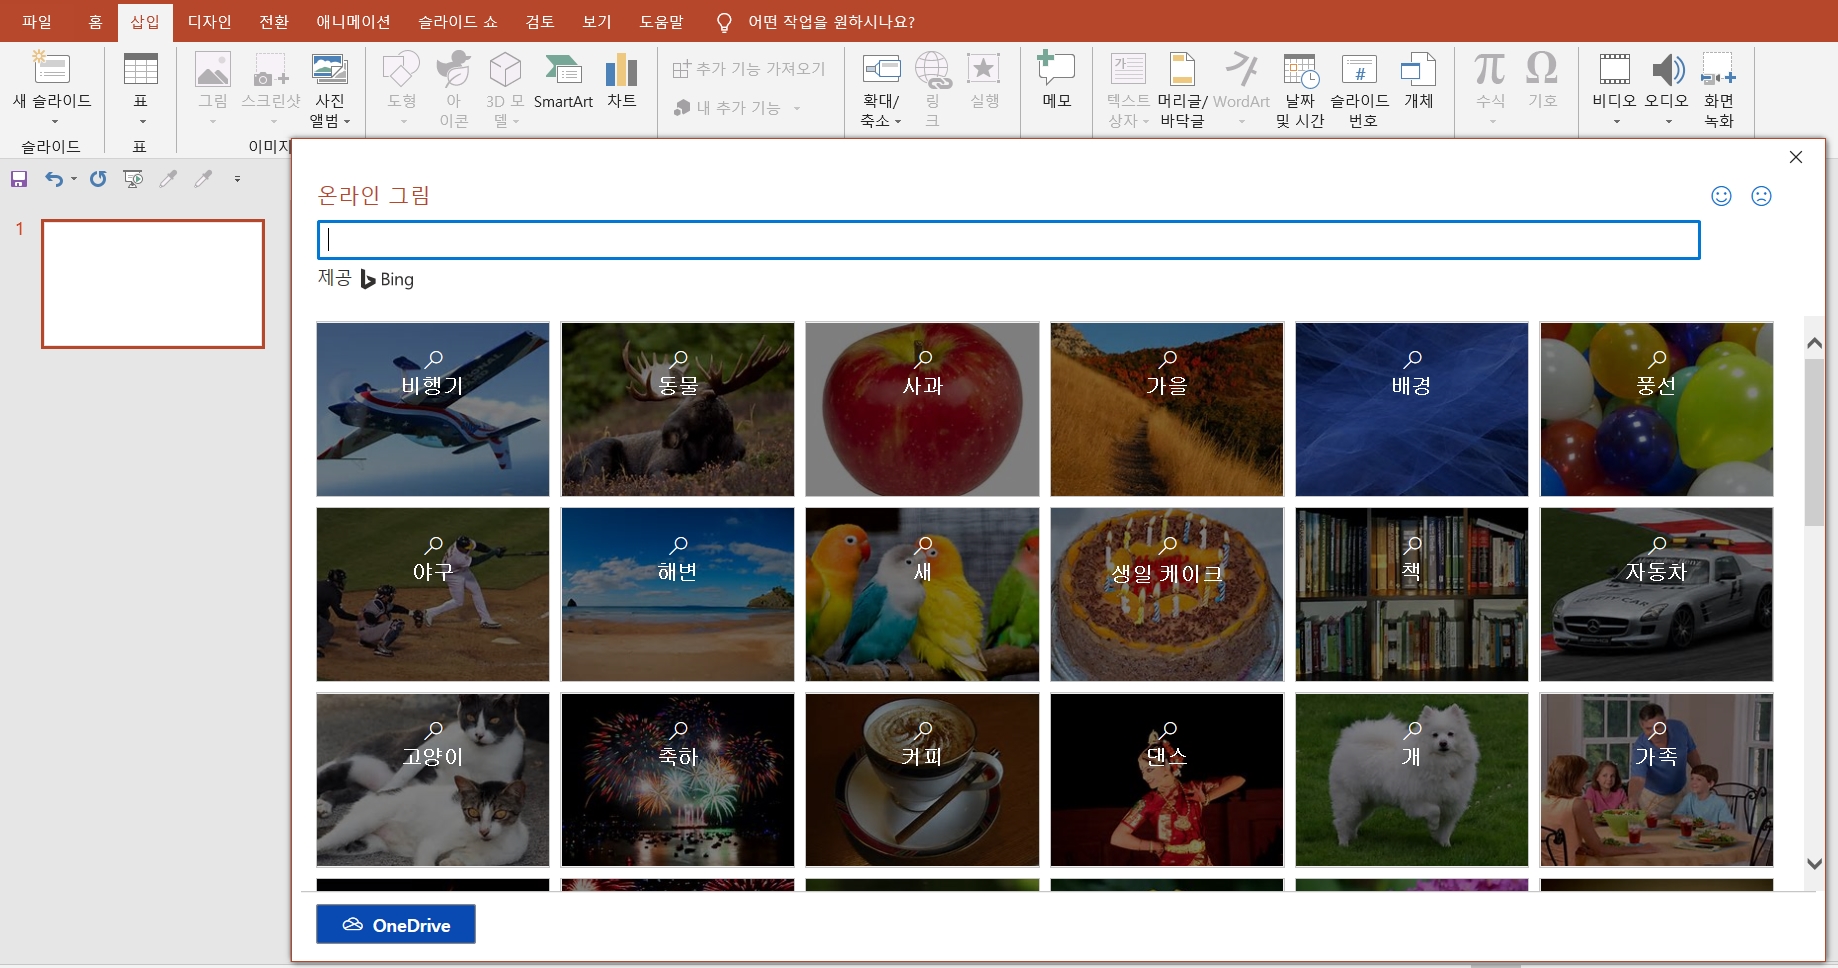The image size is (1838, 968).
Task: Select the Beach (해변) category tile
Action: pos(678,595)
